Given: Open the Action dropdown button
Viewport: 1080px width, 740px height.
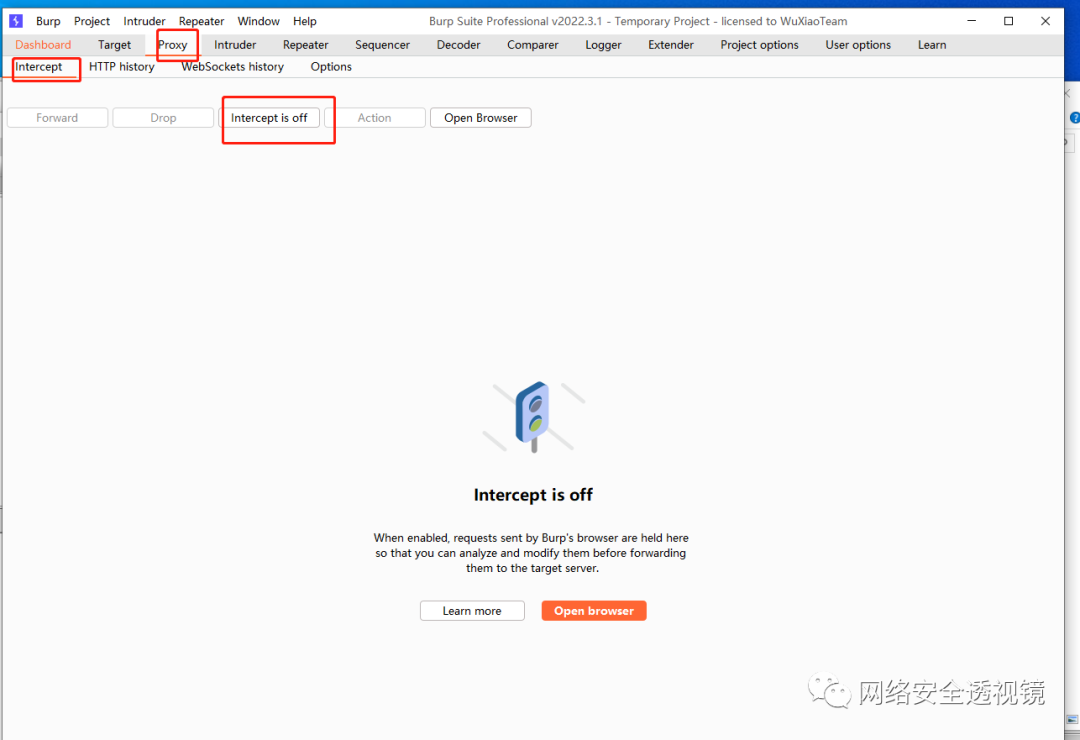Looking at the screenshot, I should tap(375, 118).
